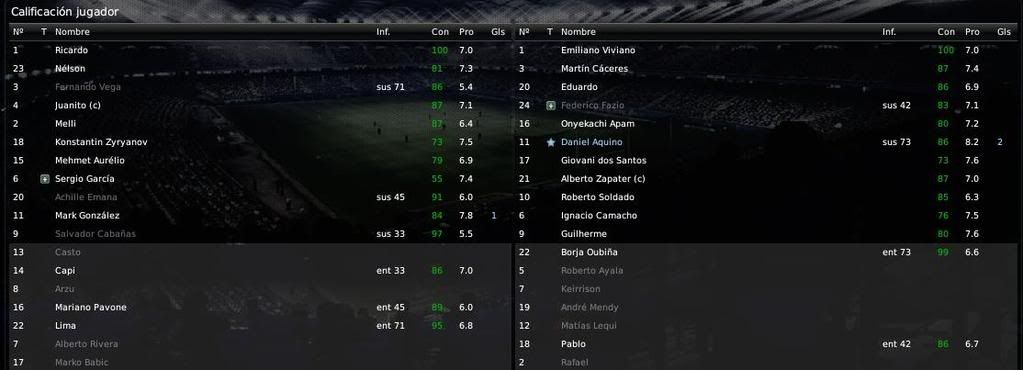Open Daniel Aquino's player profile
Image resolution: width=1023 pixels, height=370 pixels.
[592, 142]
